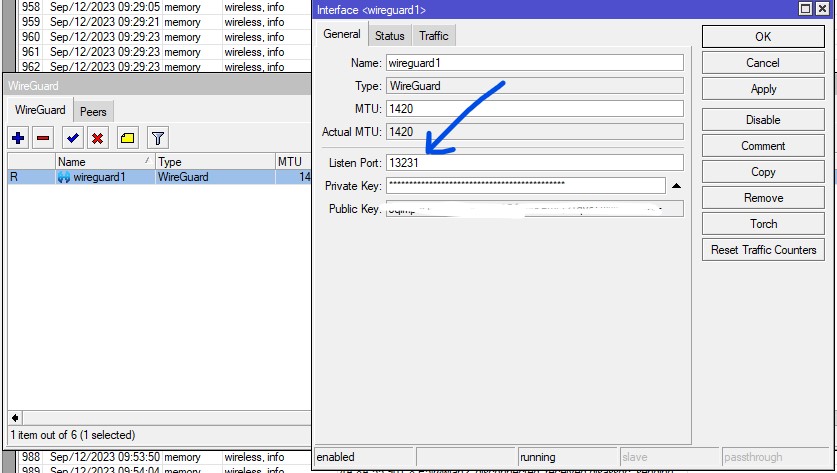Enable interface with blue checkmark icon
The width and height of the screenshot is (837, 473).
(x=73, y=138)
